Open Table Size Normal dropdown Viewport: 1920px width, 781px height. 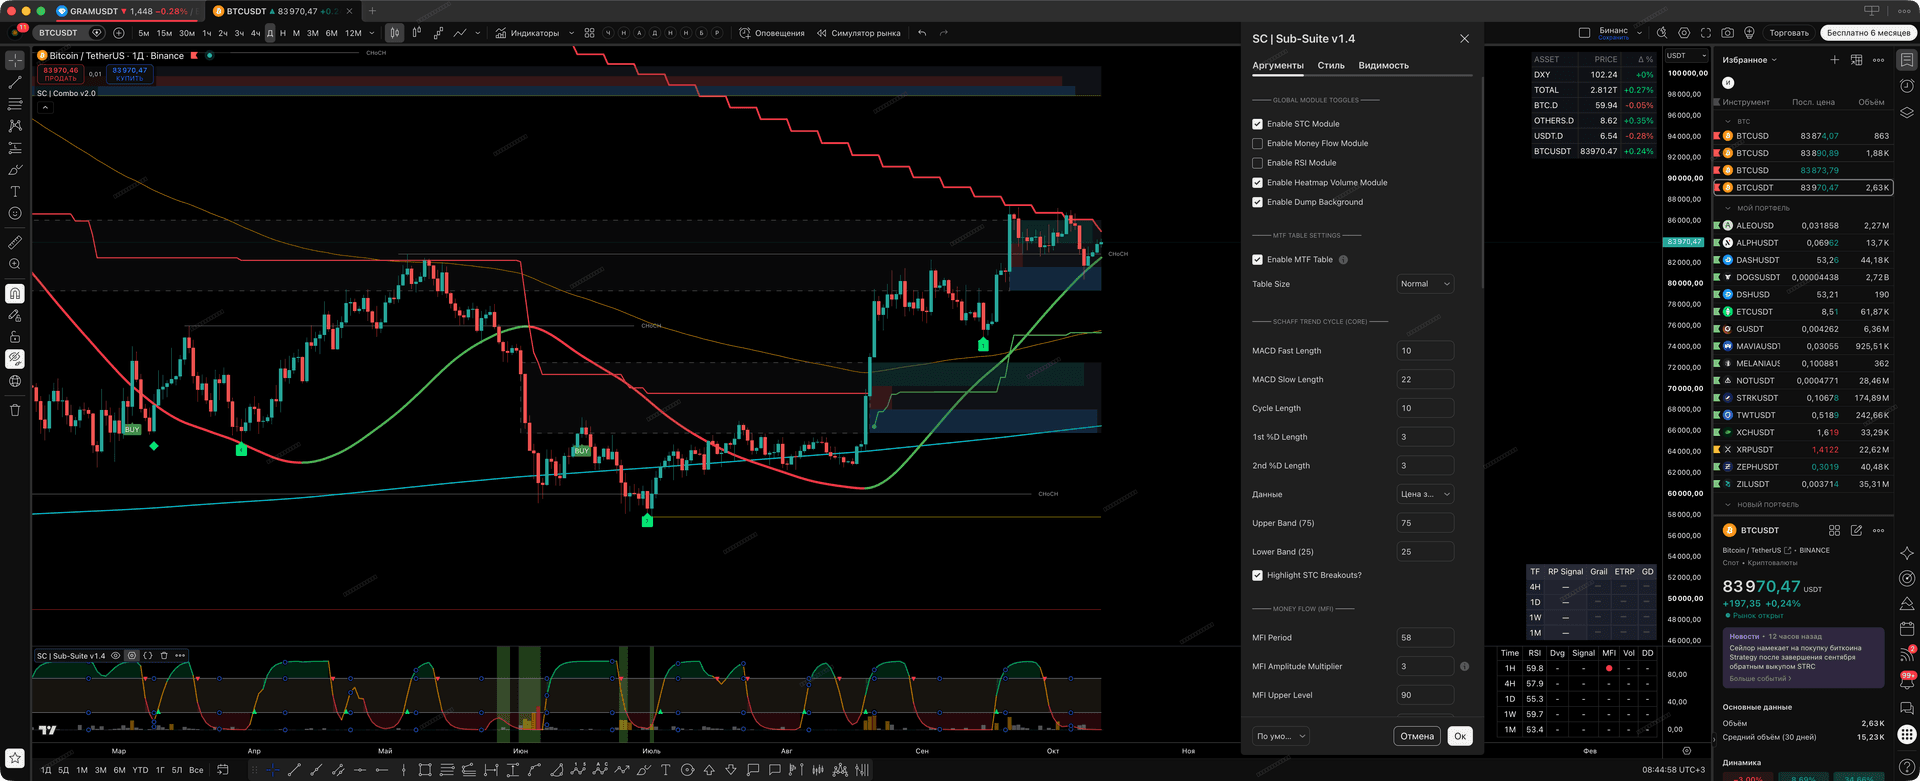pos(1424,284)
